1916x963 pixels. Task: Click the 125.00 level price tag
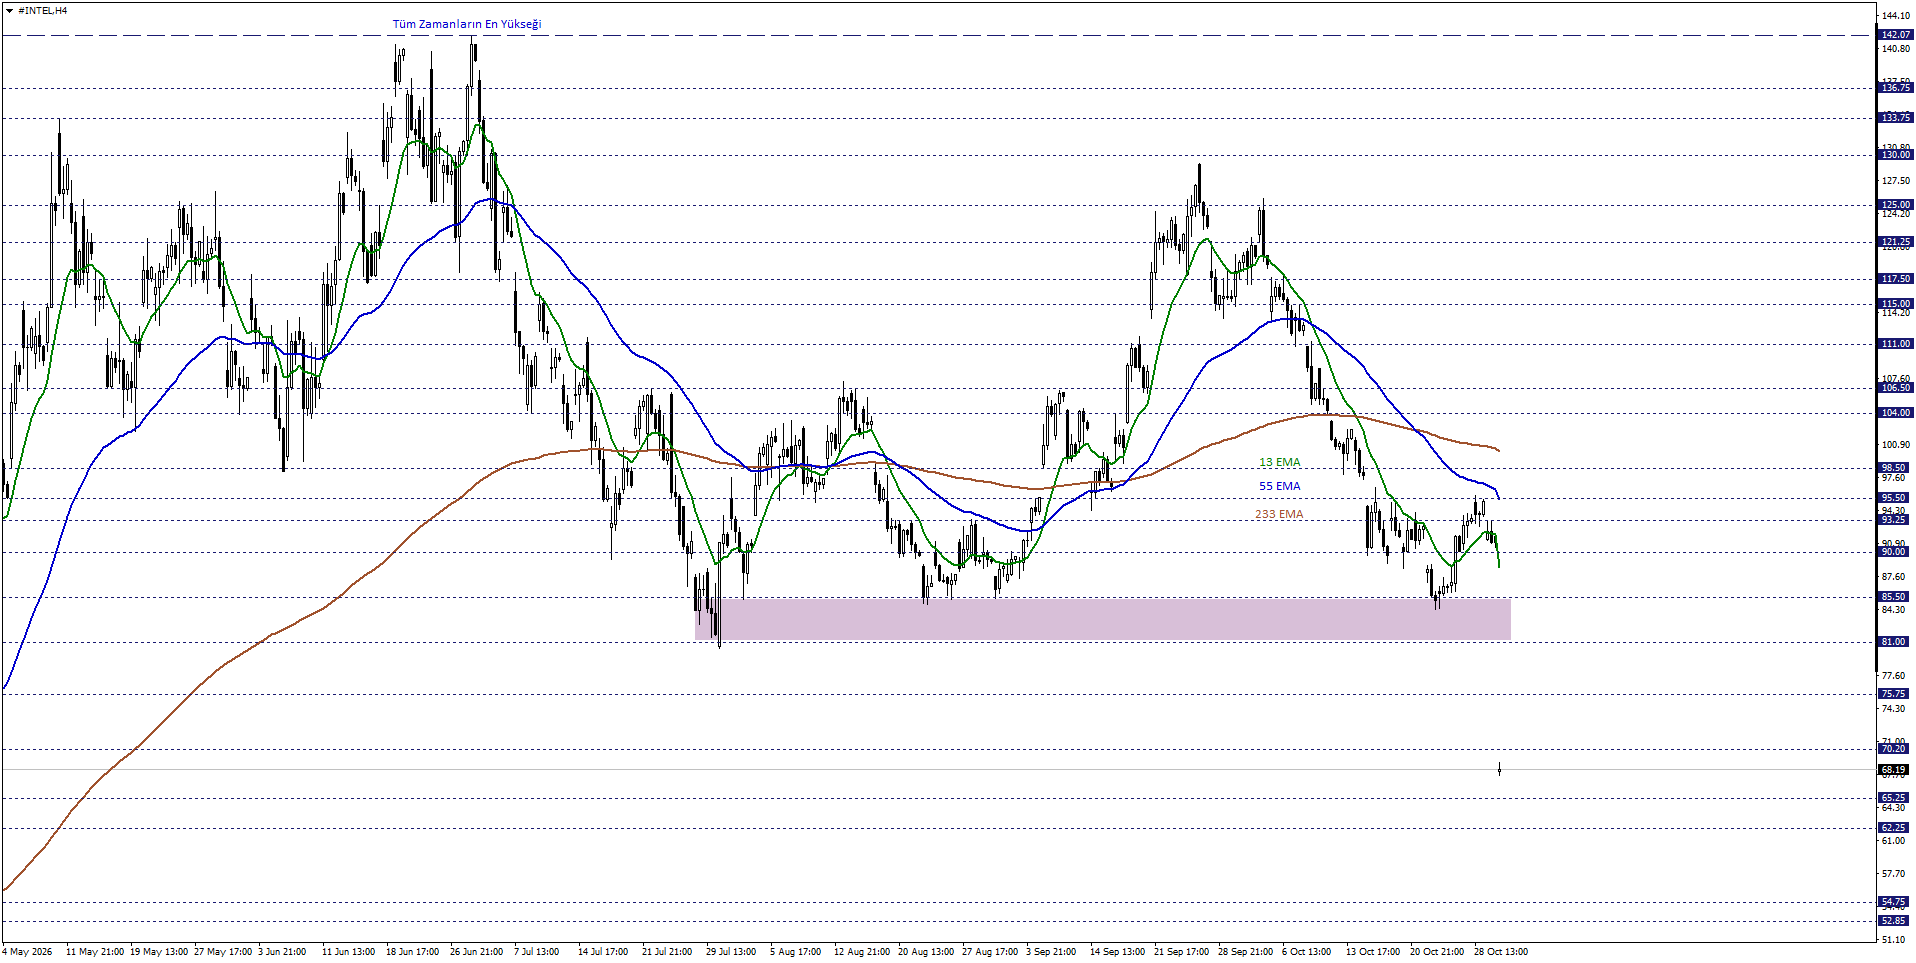click(1895, 205)
